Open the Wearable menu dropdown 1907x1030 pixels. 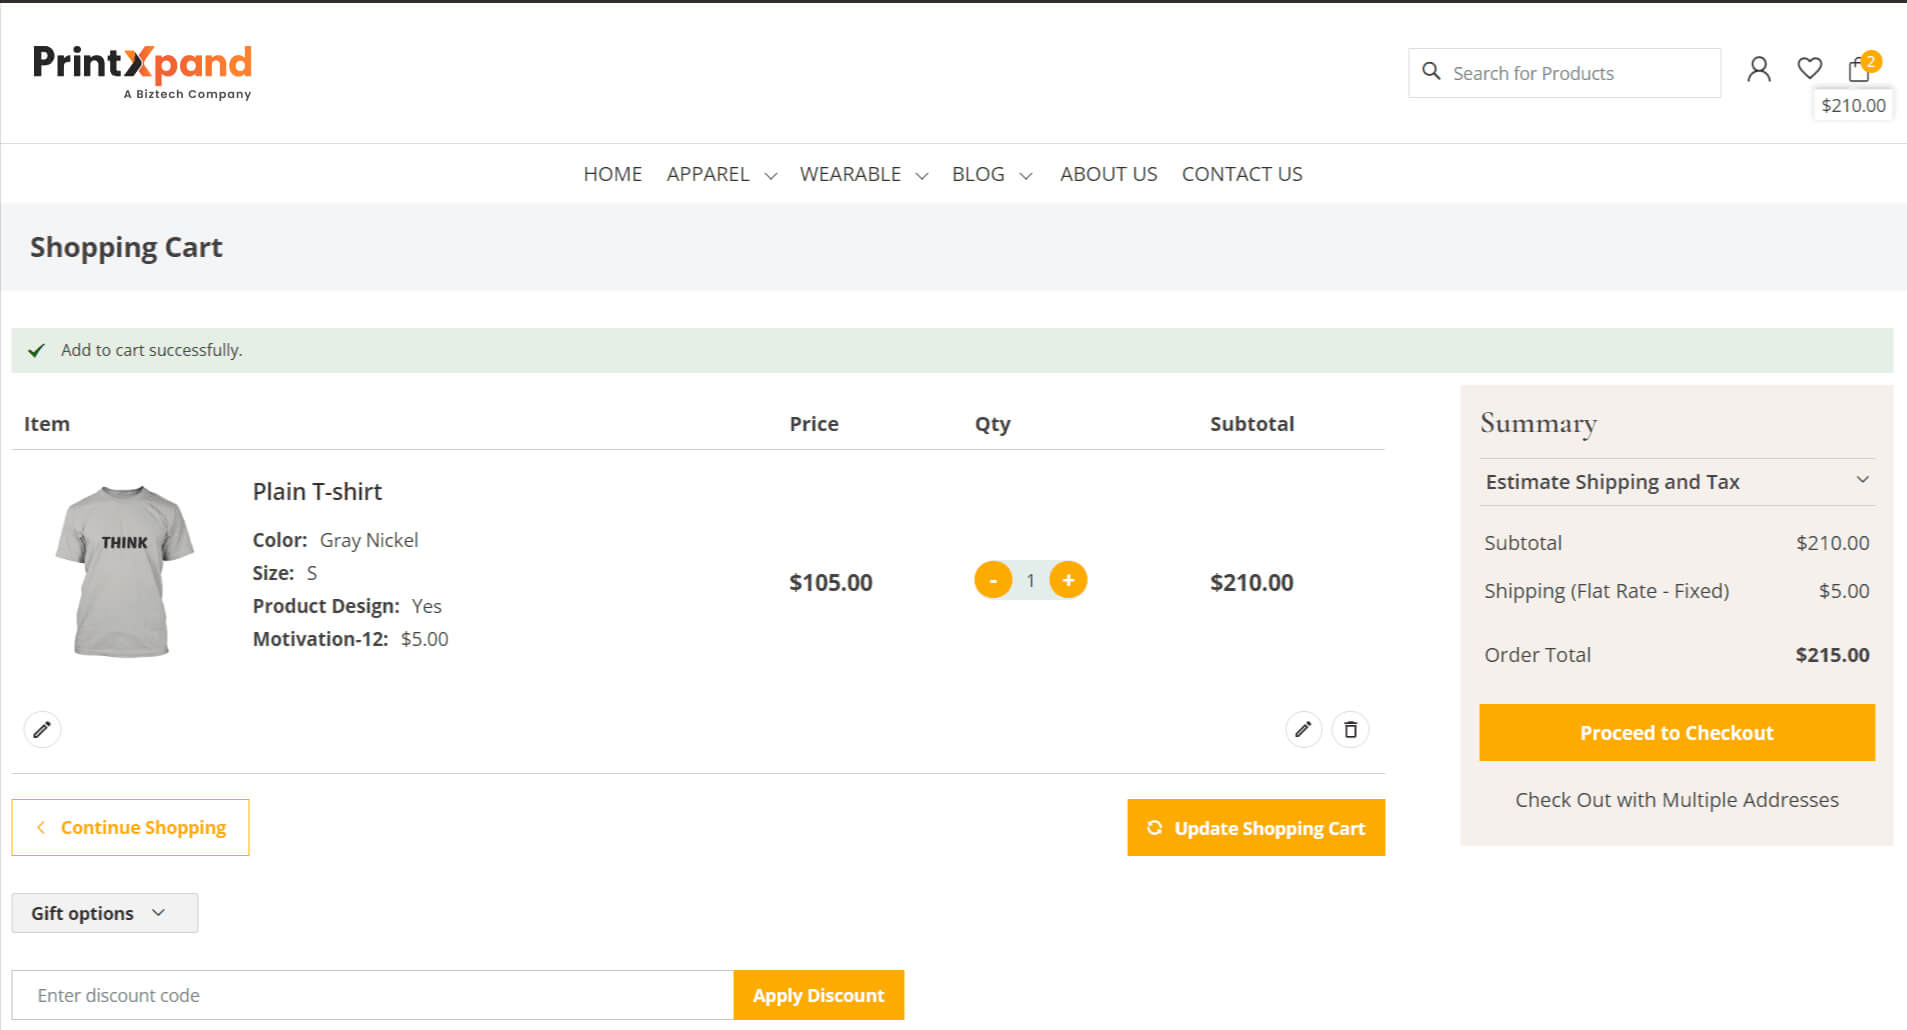(863, 174)
